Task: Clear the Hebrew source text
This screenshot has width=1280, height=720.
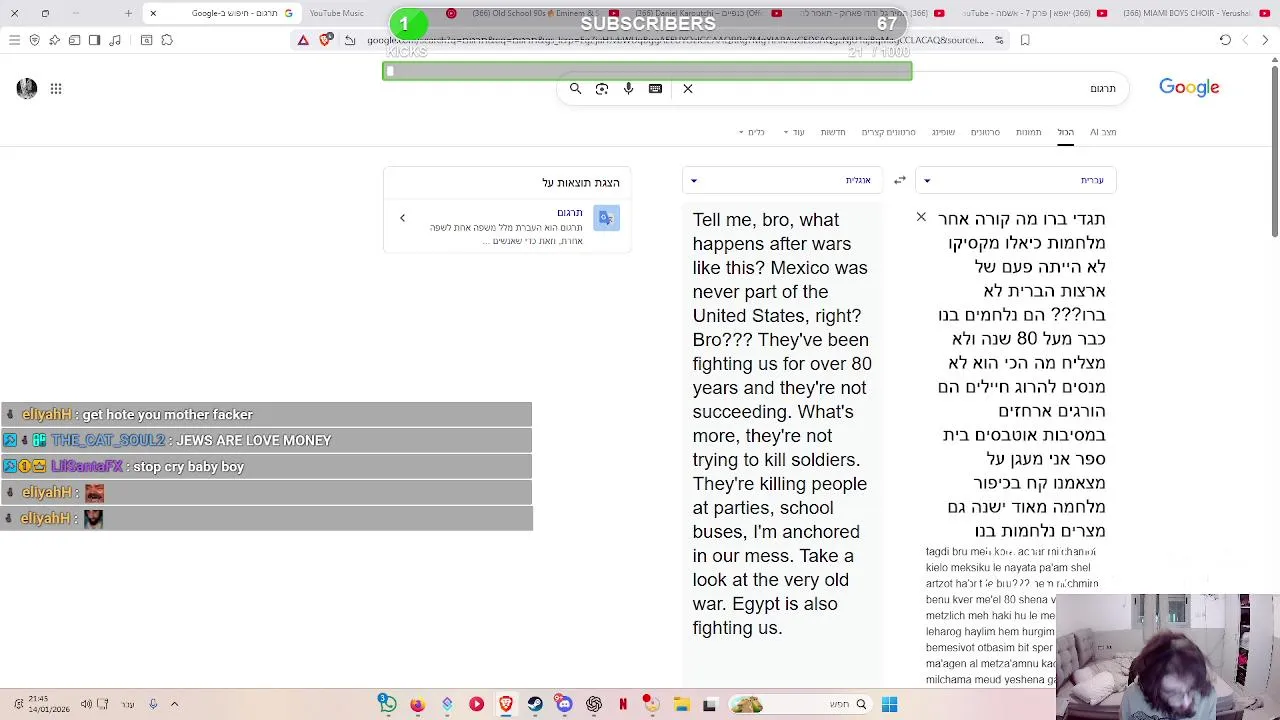Action: 921,217
